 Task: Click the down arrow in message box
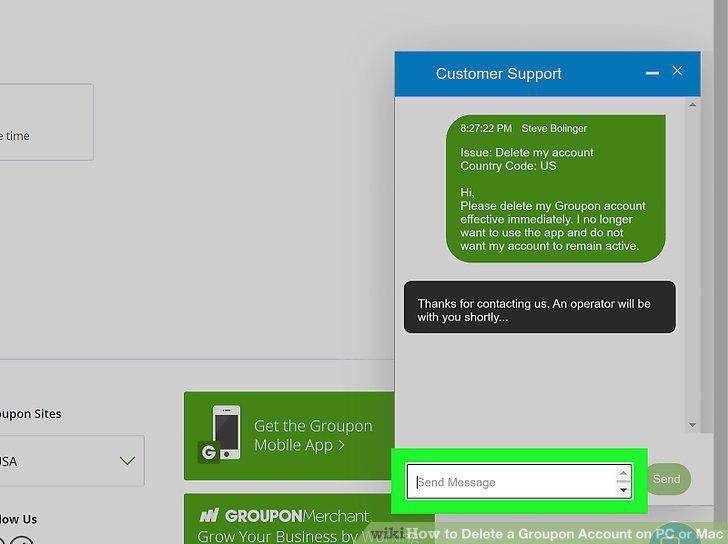pos(624,490)
